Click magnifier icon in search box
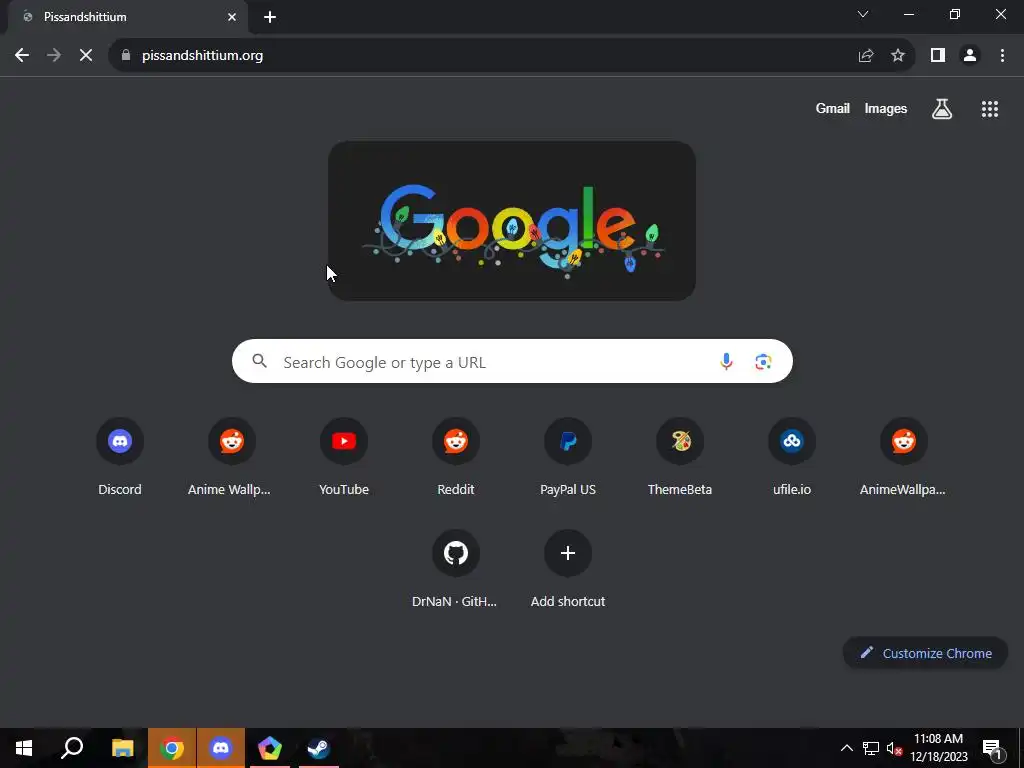The image size is (1024, 768). click(259, 360)
